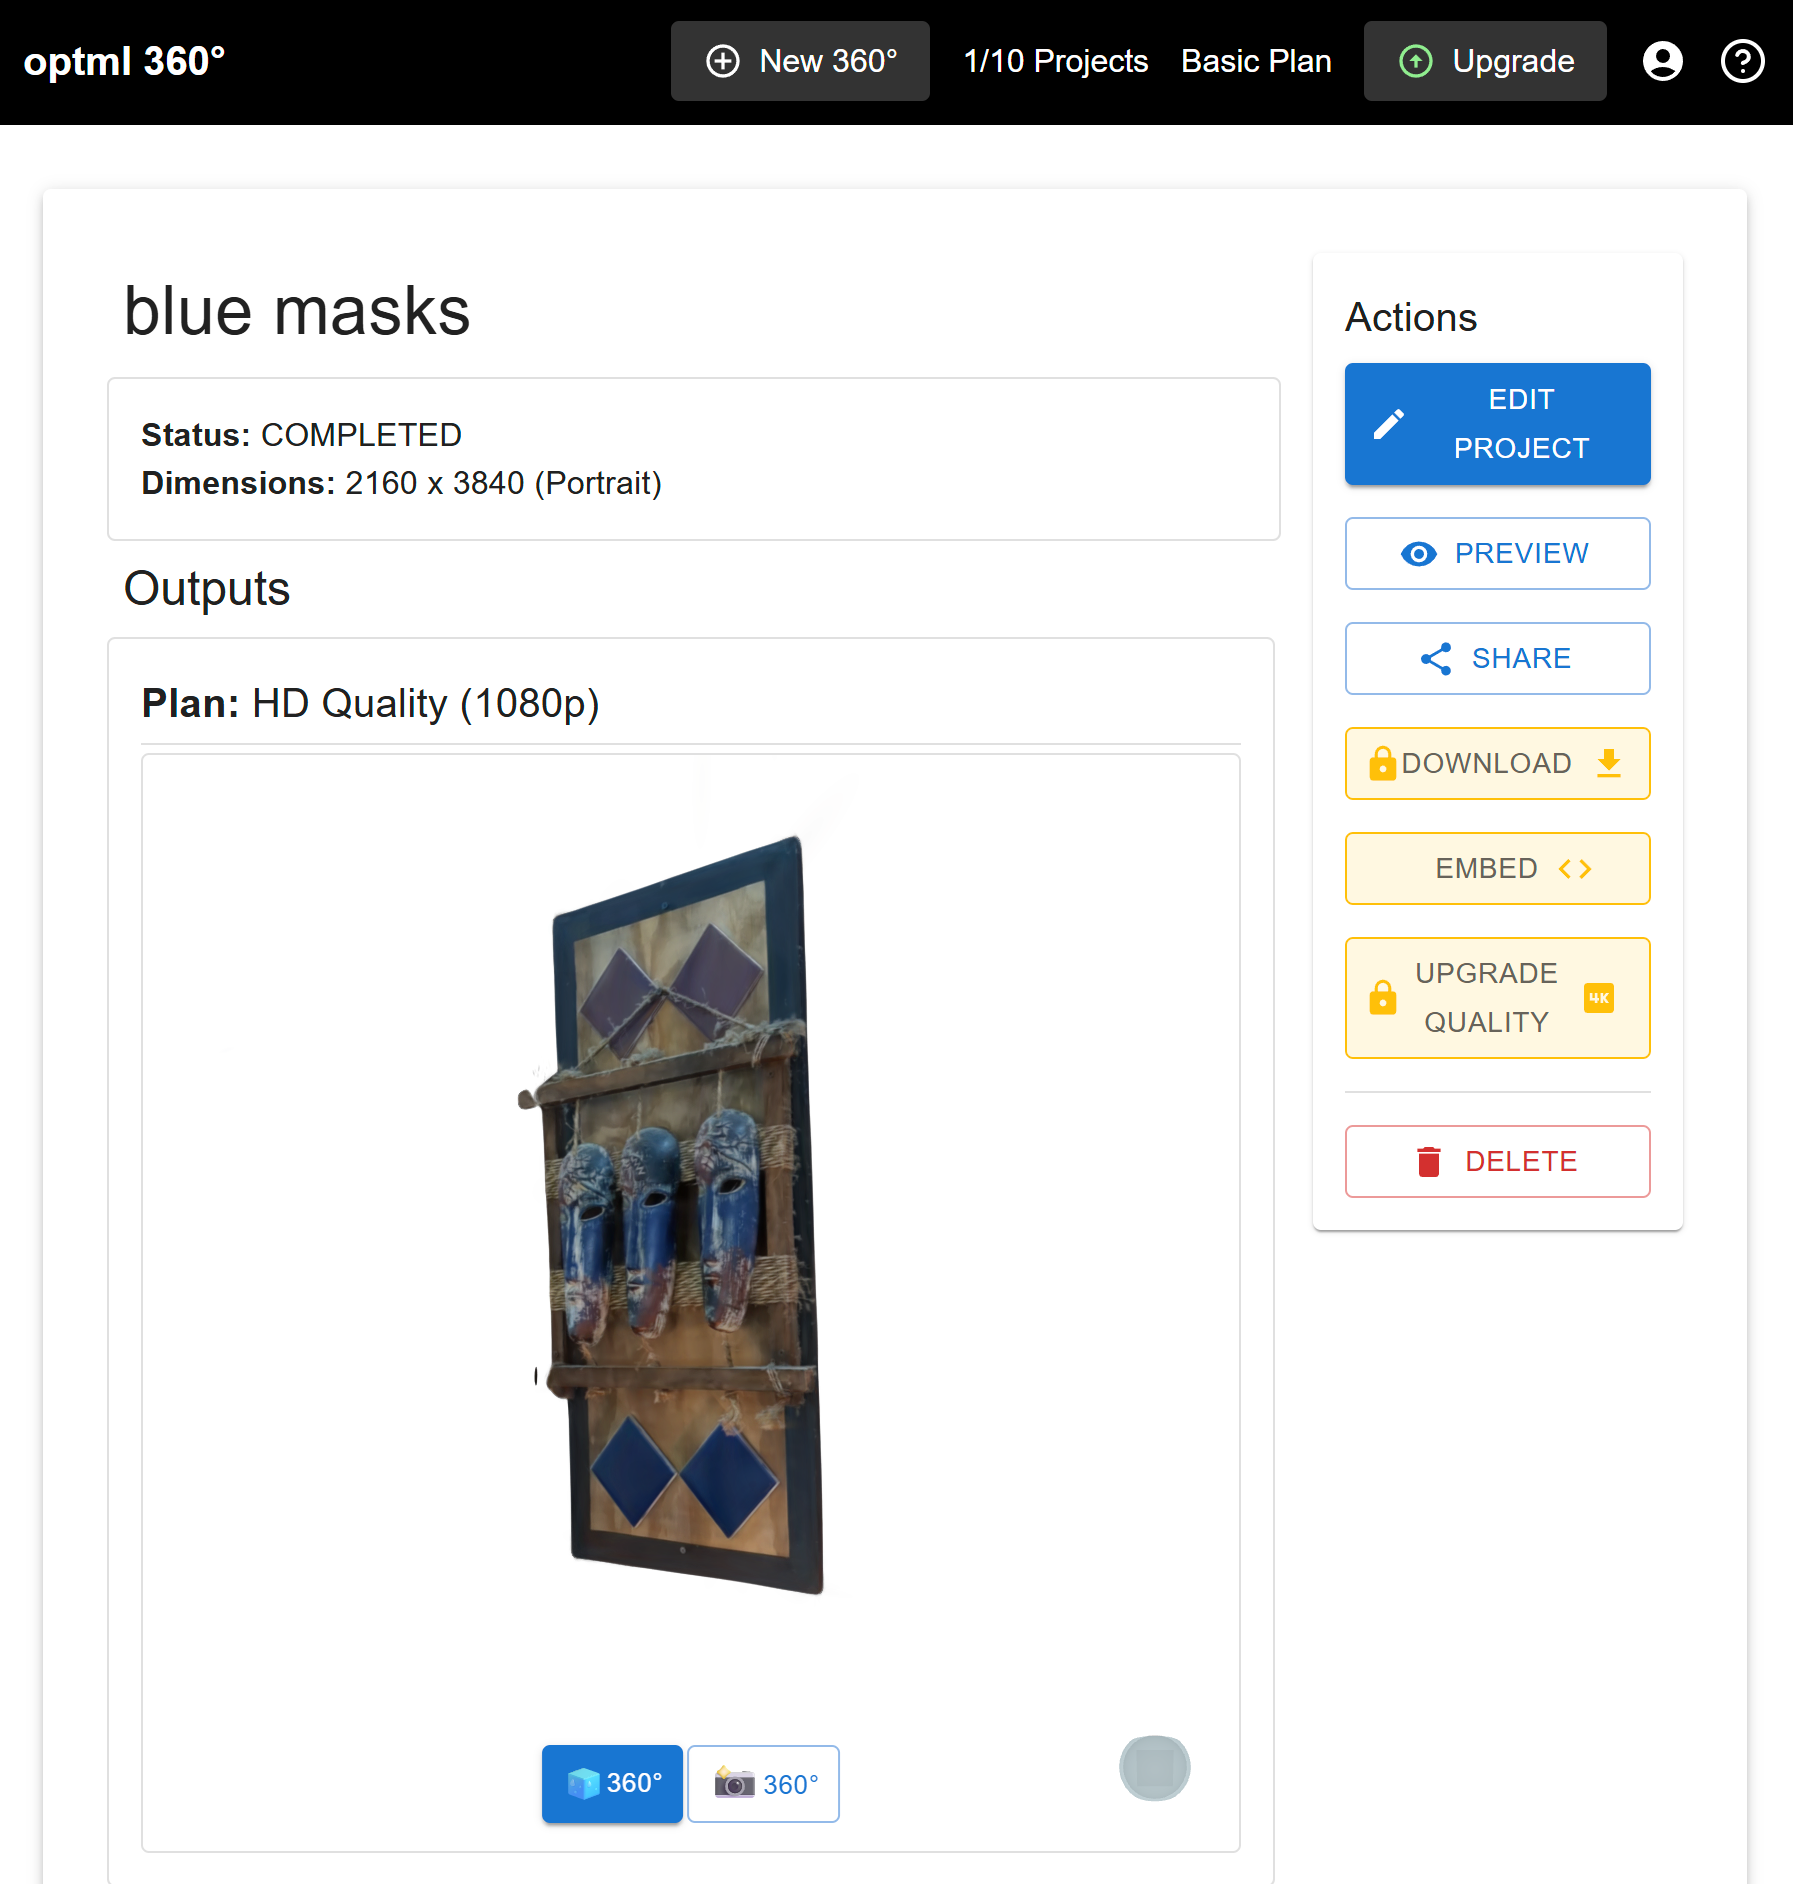1793x1884 pixels.
Task: Click the green upgrade arrow icon
Action: tap(1415, 61)
